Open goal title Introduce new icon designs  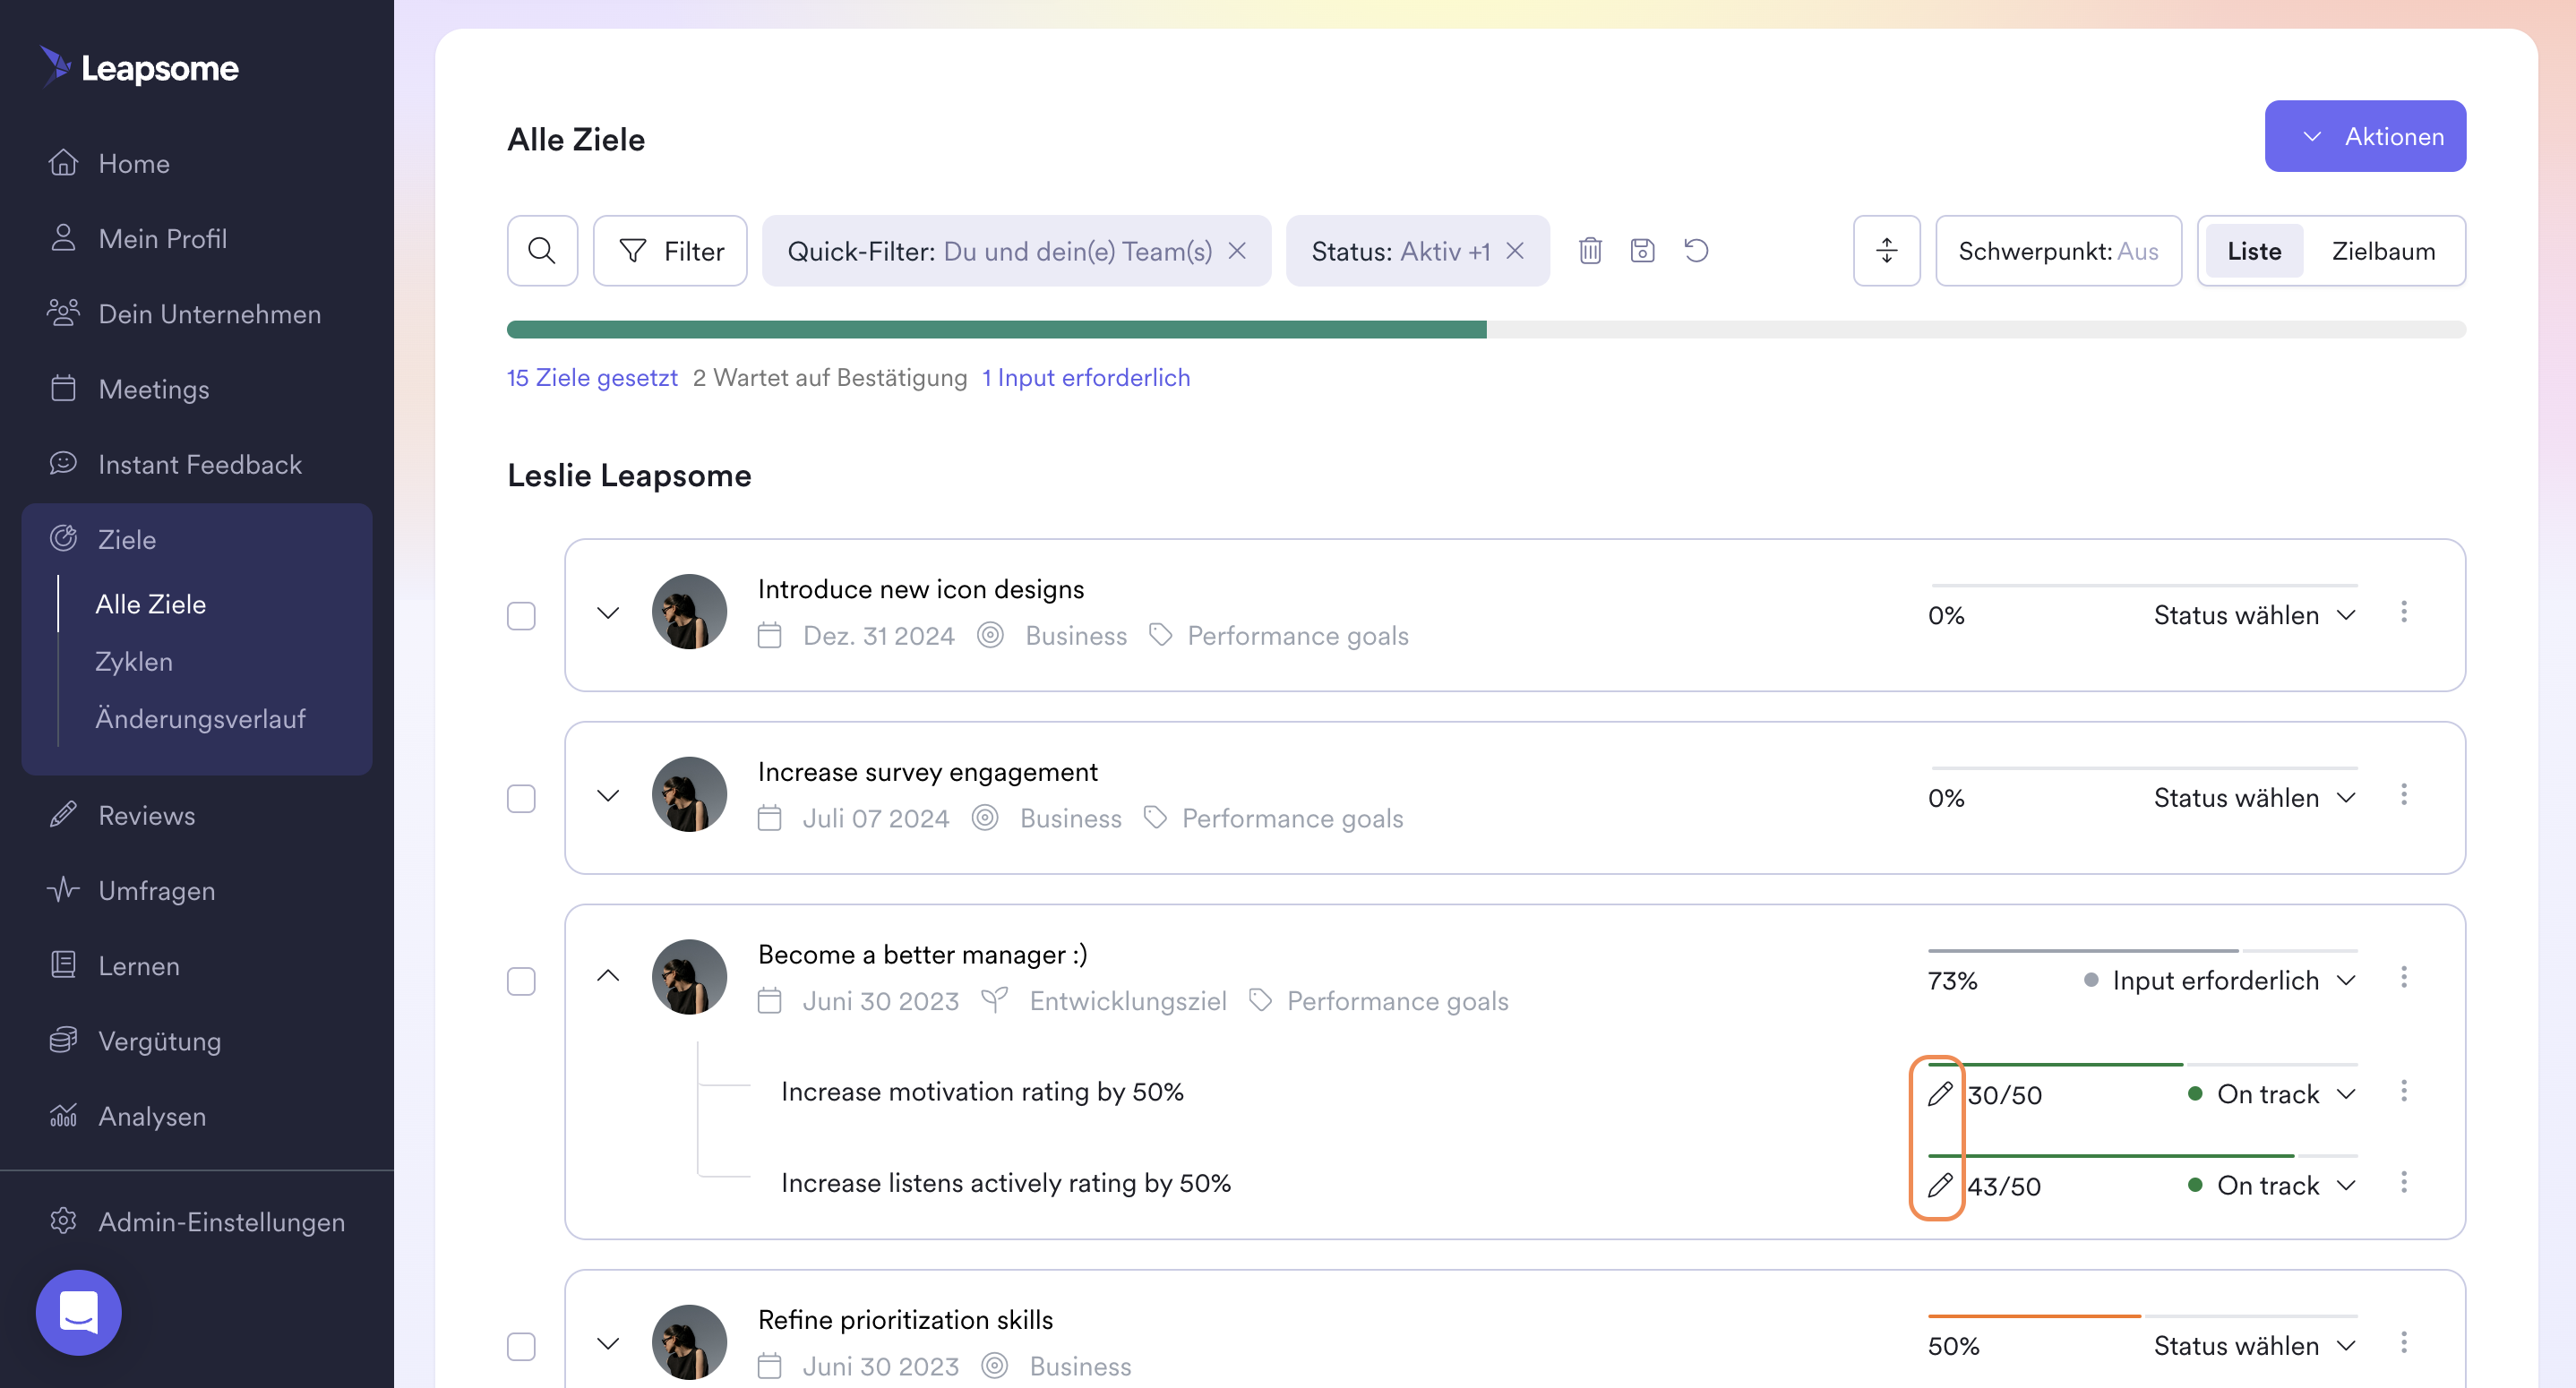pos(921,589)
